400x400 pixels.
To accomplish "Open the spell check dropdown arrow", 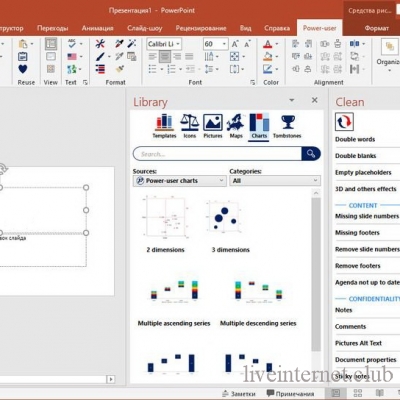I will click(x=81, y=44).
